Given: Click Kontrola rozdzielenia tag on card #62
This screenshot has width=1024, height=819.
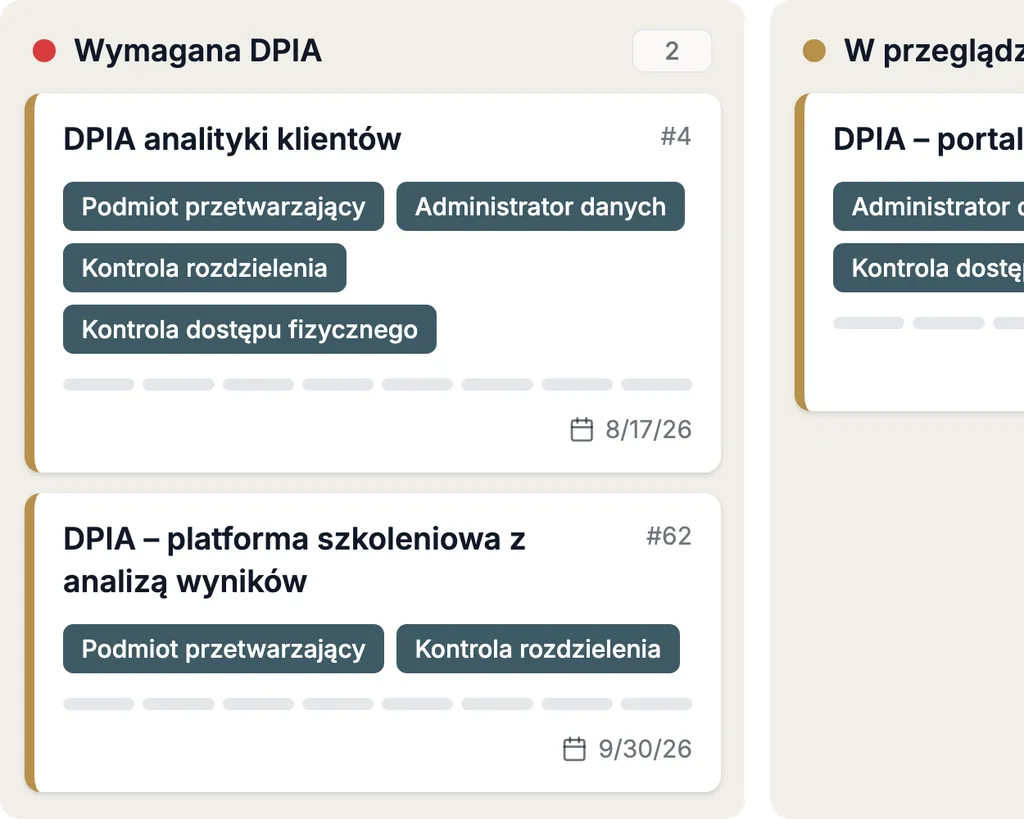Looking at the screenshot, I should pyautogui.click(x=537, y=649).
